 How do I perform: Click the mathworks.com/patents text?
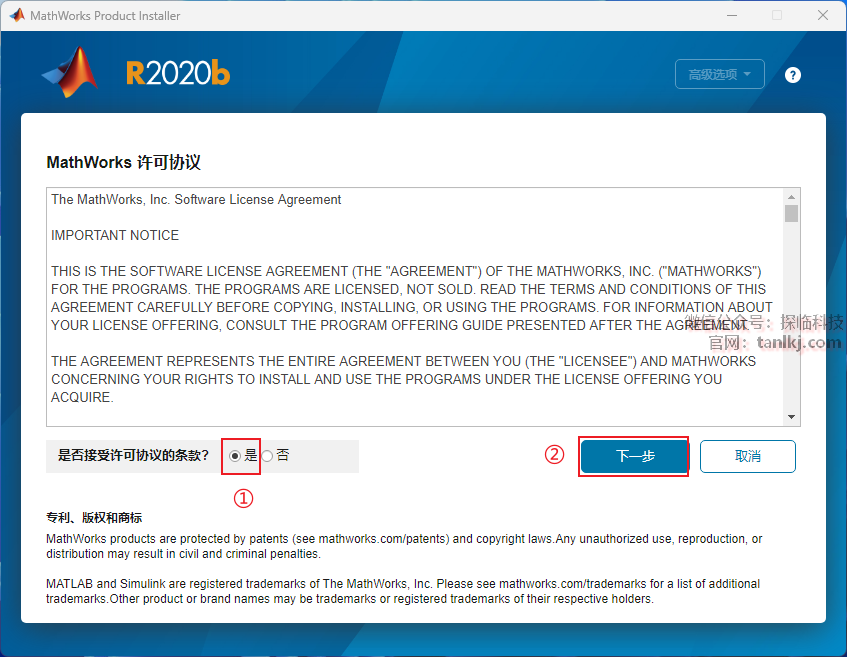click(x=383, y=539)
